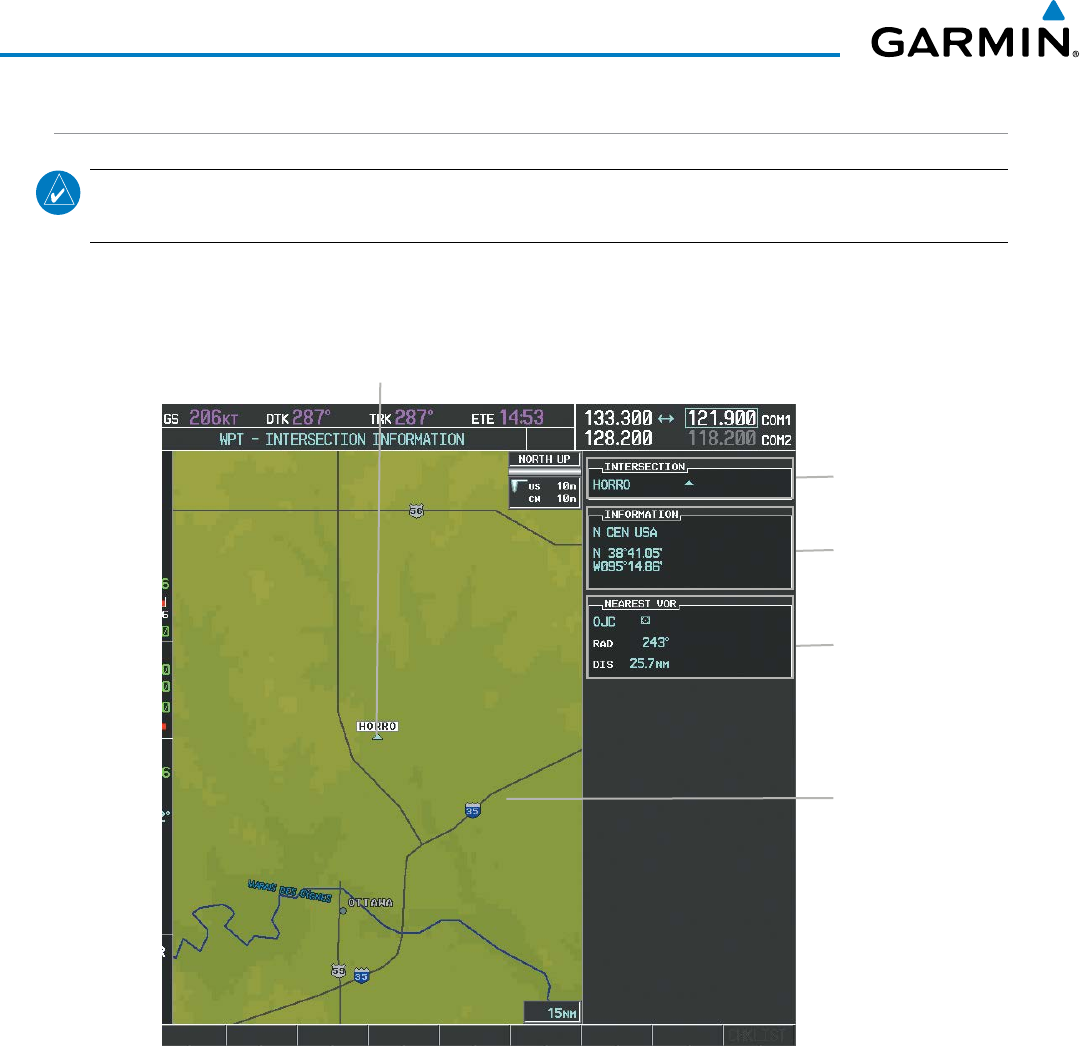Click the Highway 56 shield on map
Image resolution: width=1080 pixels, height=1046 pixels.
coord(416,510)
